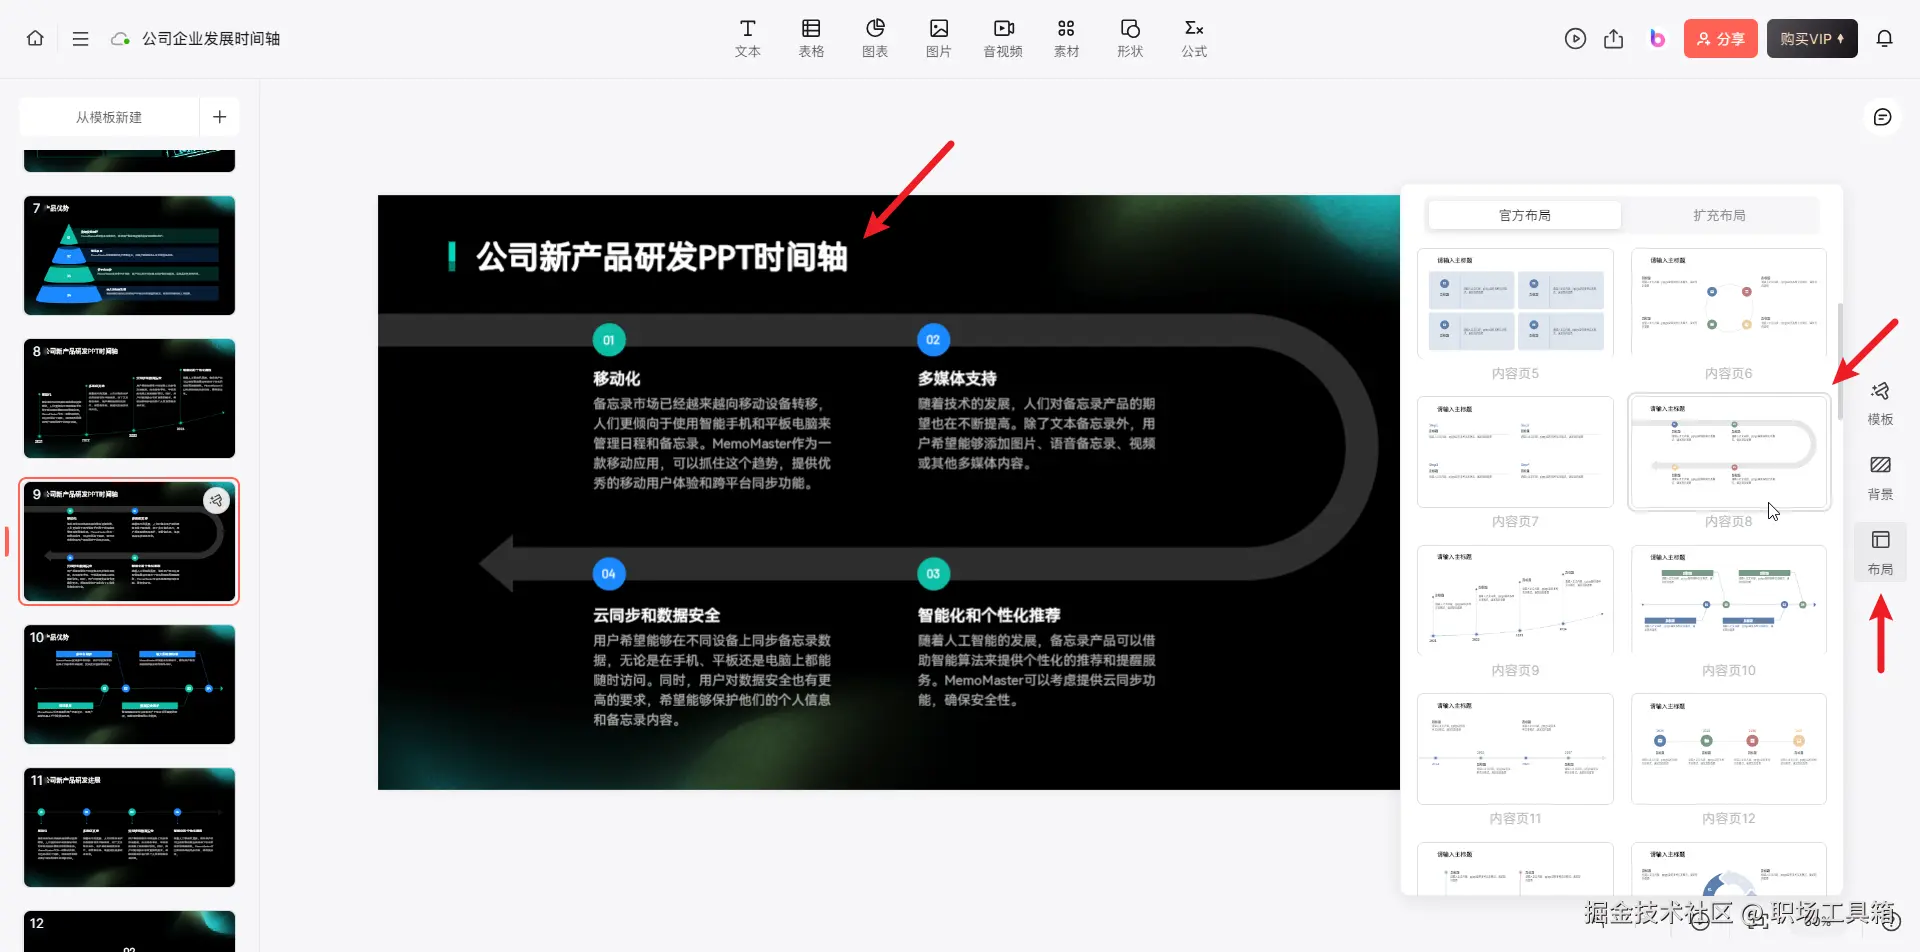Select the 04 circle marker
Viewport: 1920px width, 952px height.
click(609, 574)
